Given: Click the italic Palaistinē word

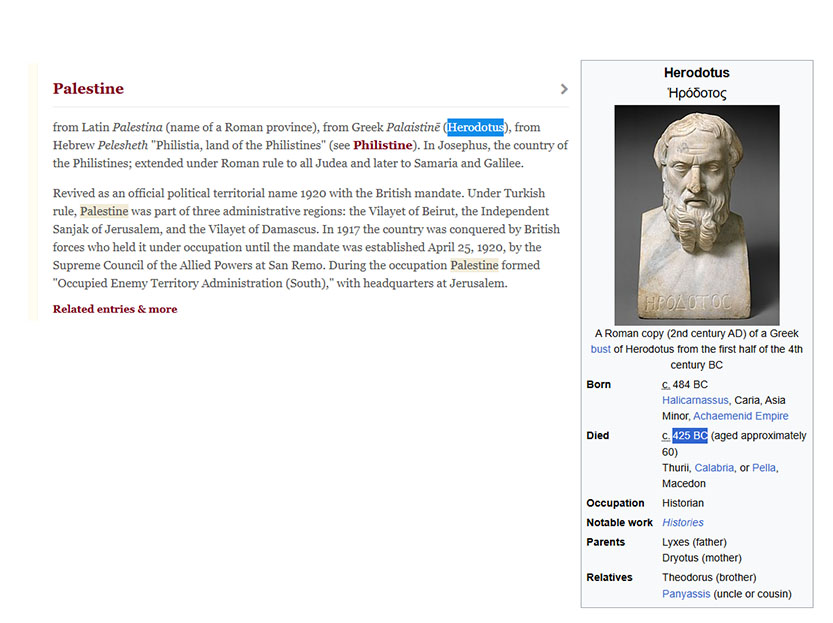Looking at the screenshot, I should [x=413, y=127].
